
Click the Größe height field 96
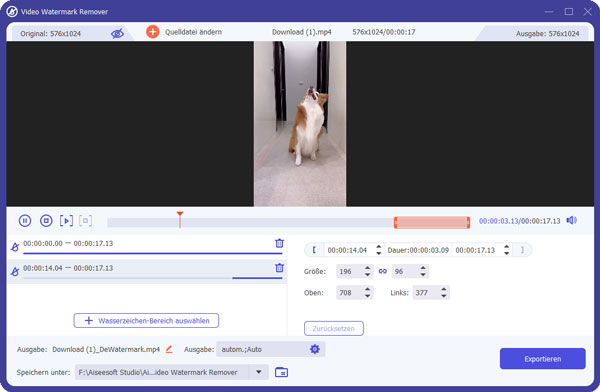(405, 271)
